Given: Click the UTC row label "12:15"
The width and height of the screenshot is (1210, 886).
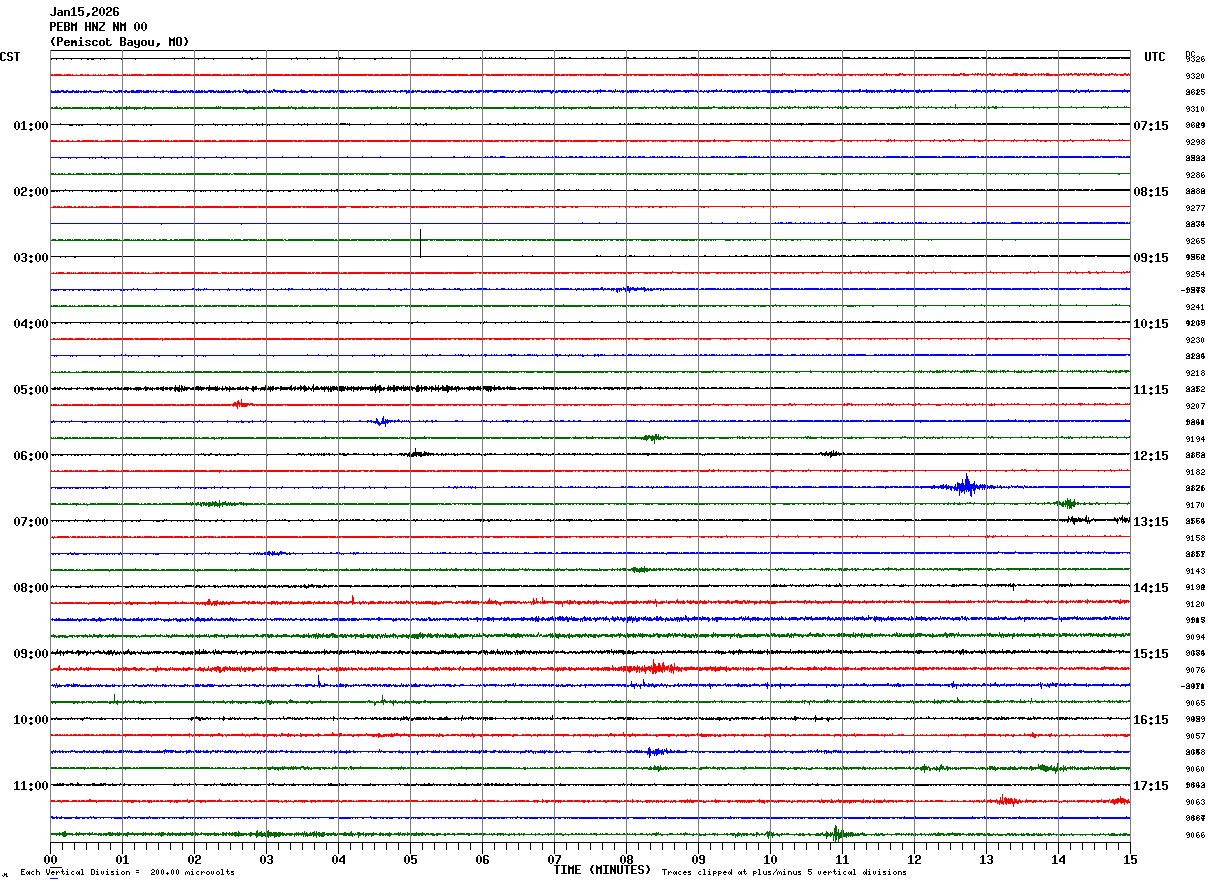Looking at the screenshot, I should coord(1151,456).
